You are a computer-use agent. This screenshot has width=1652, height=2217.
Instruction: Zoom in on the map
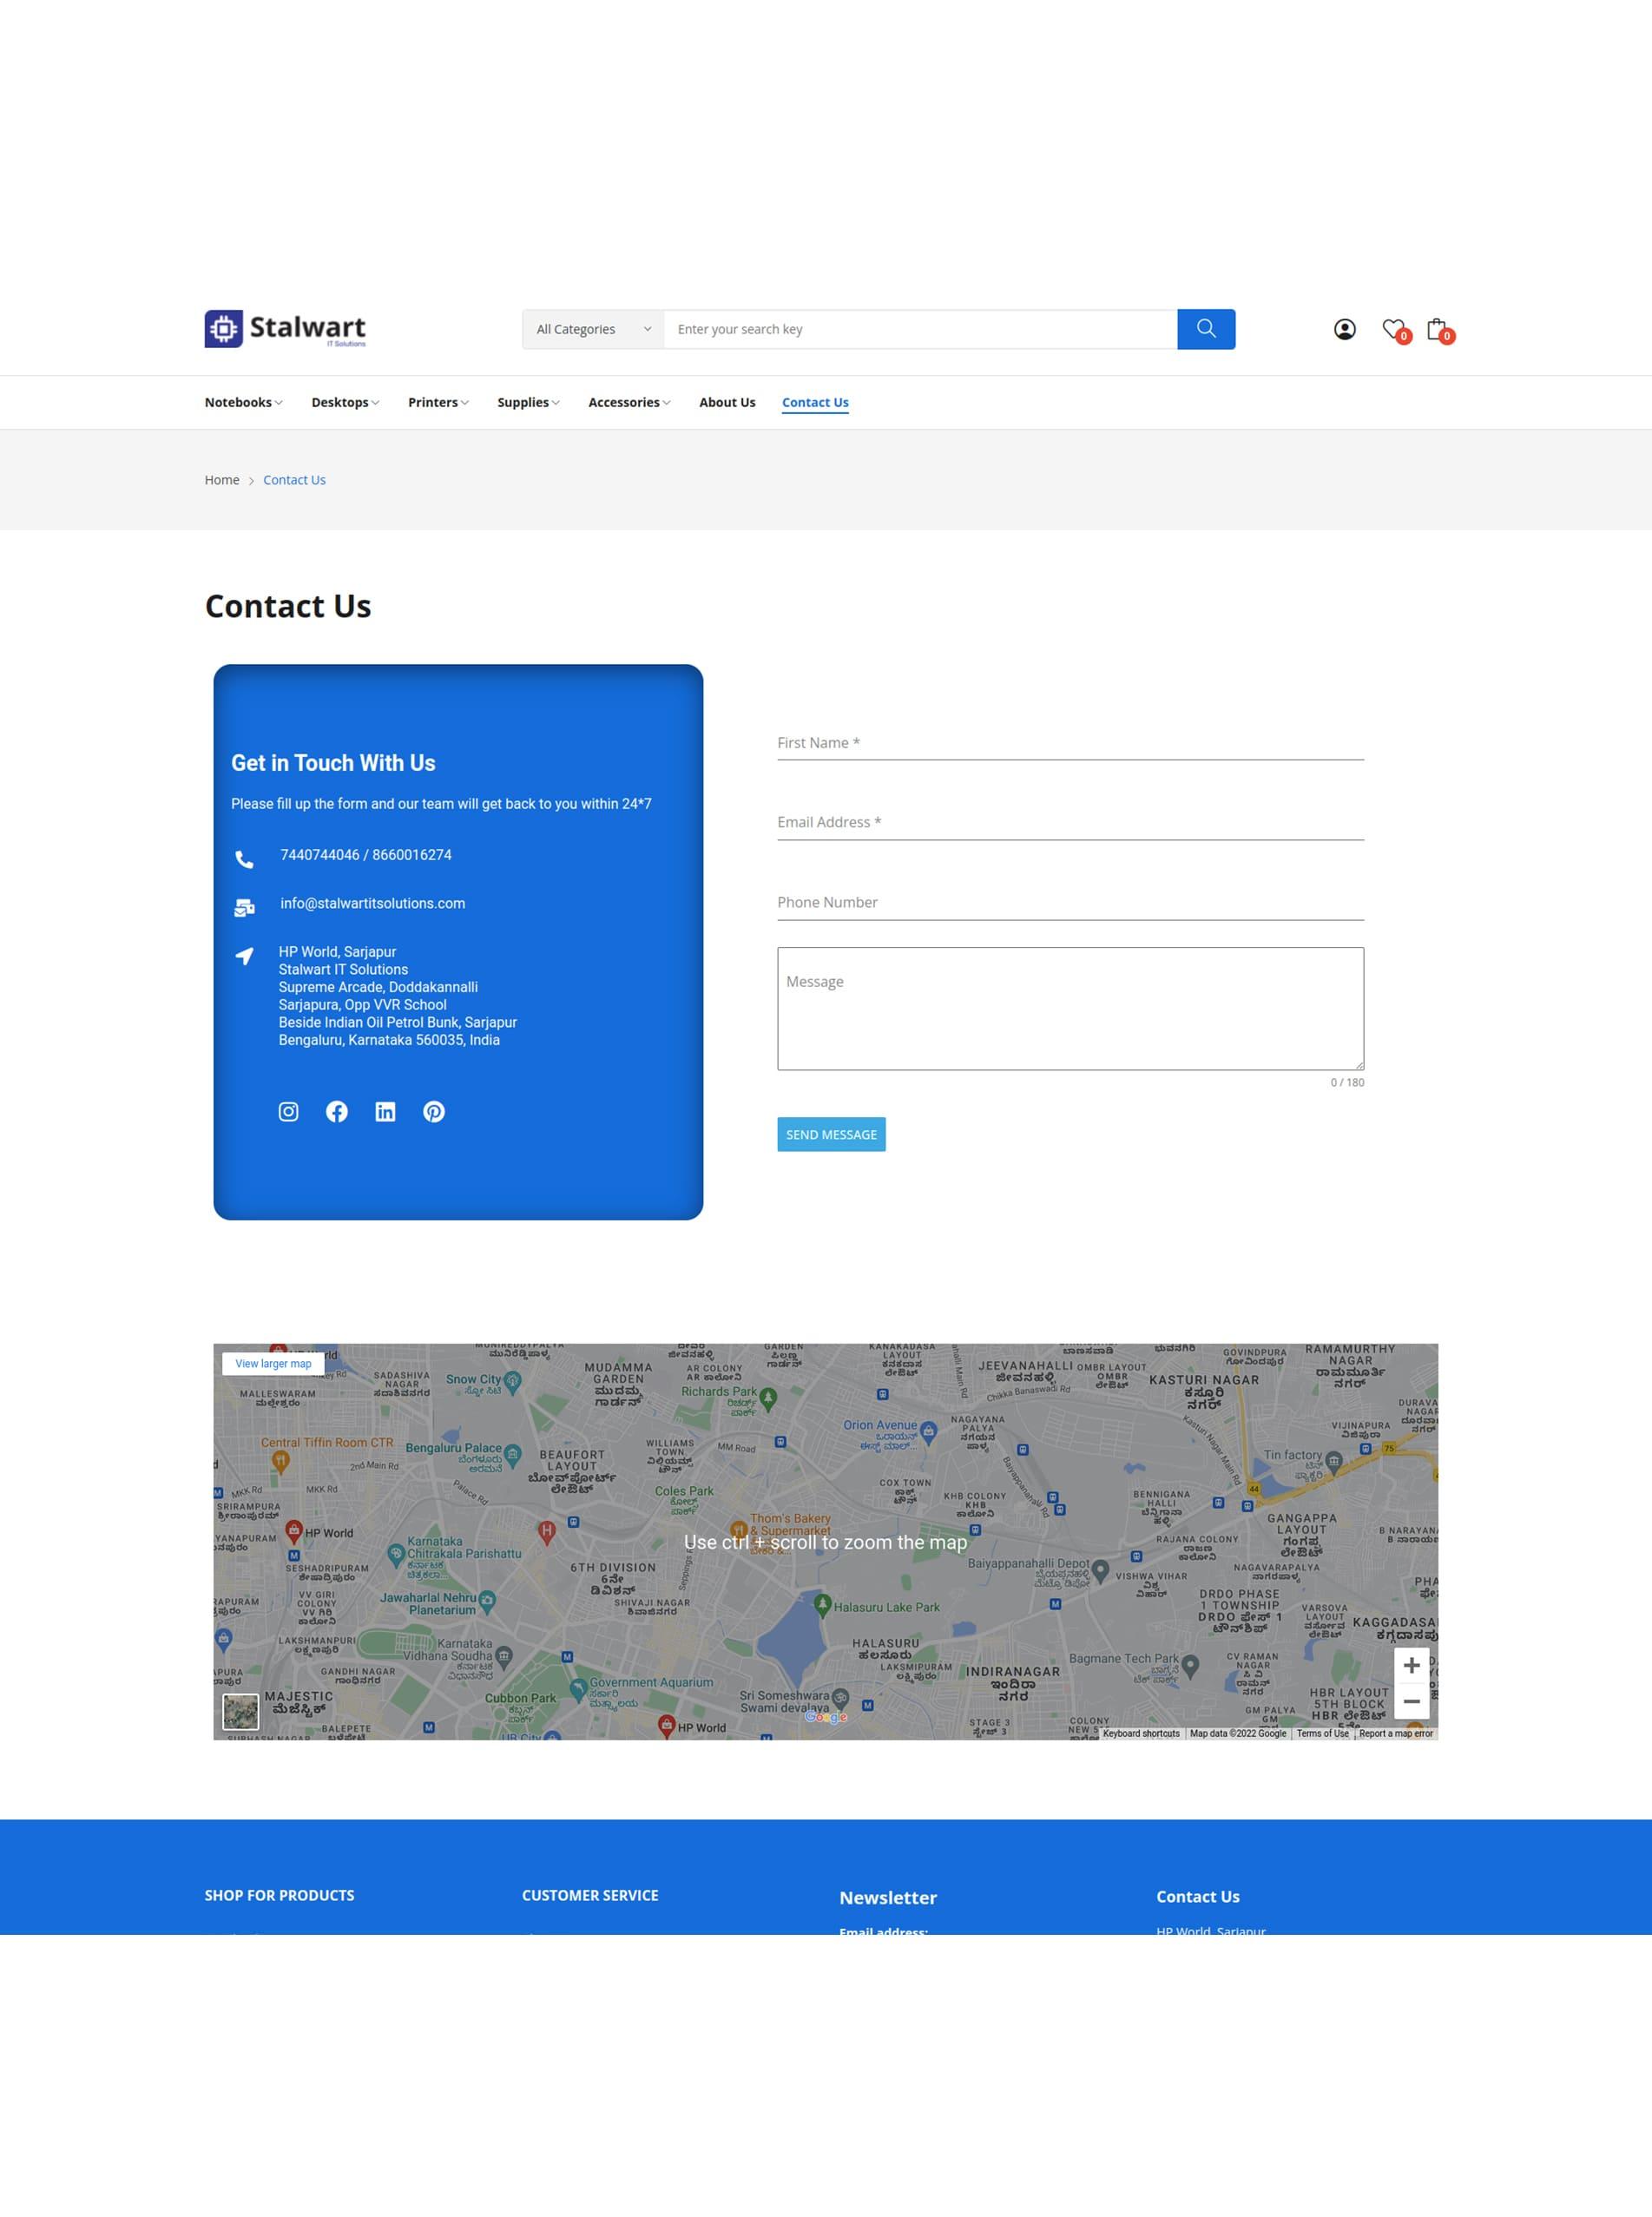click(1411, 1665)
